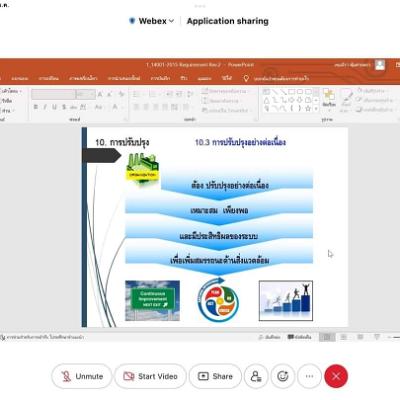400x400 pixels.
Task: Select the Rectangle shape in shapes gallery
Action: point(292,91)
